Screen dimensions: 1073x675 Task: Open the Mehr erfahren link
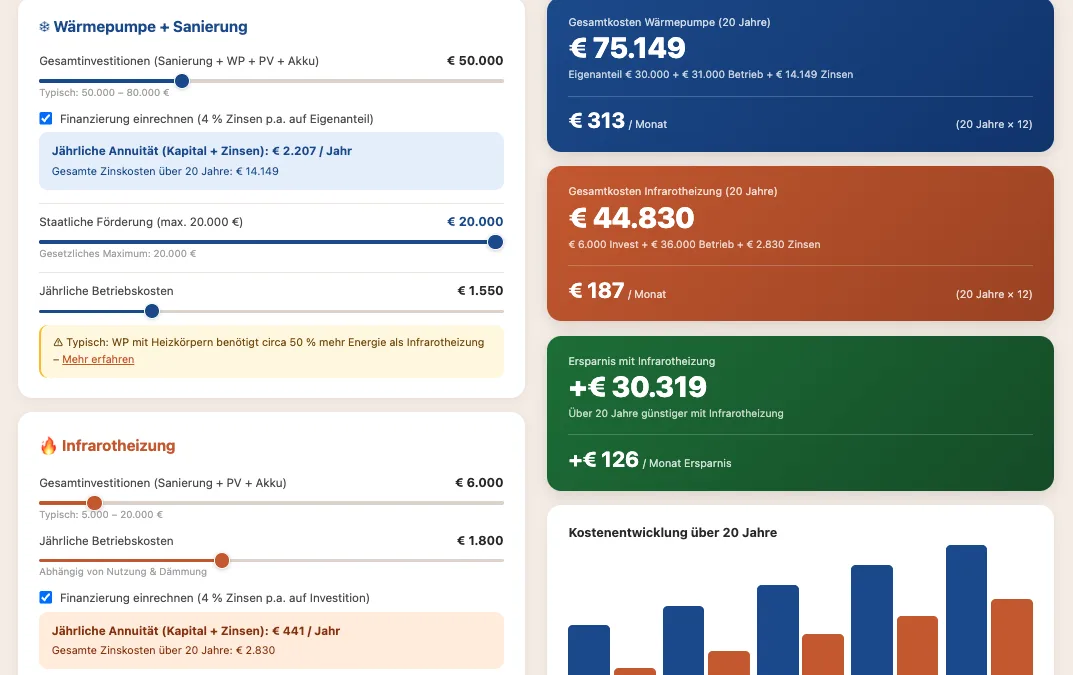point(98,361)
